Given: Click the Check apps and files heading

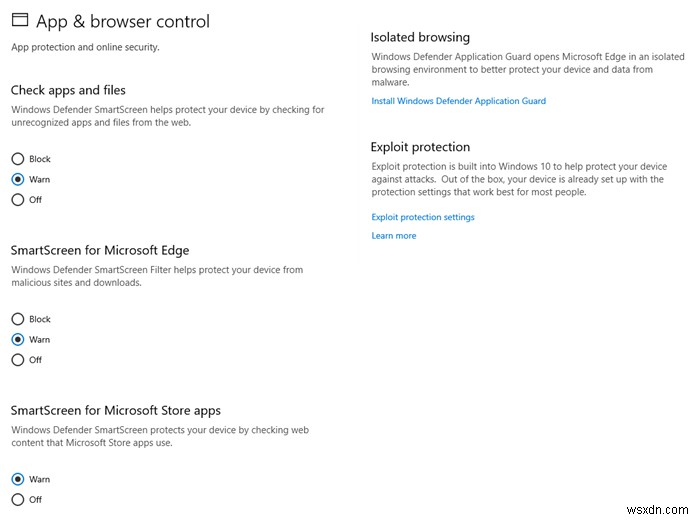Looking at the screenshot, I should 68,90.
